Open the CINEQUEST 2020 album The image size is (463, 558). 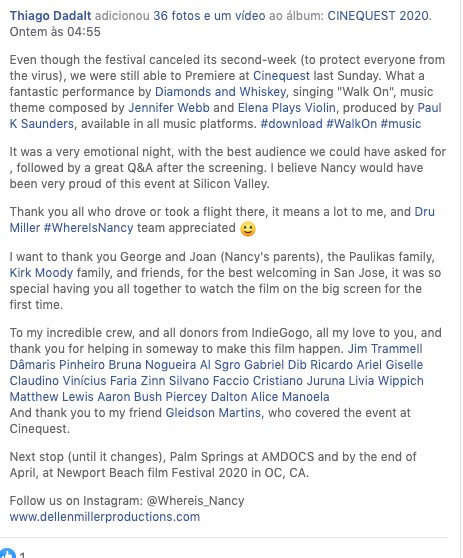click(378, 16)
